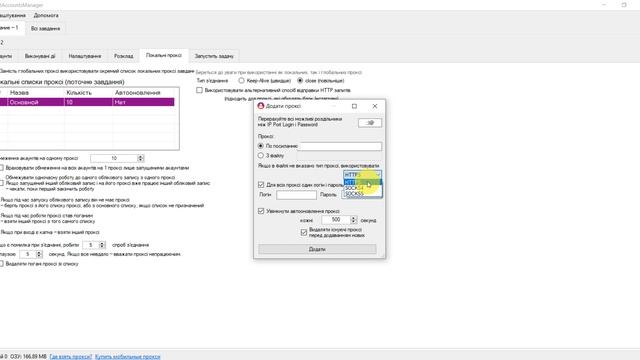Restore the main AccountsManager window

pos(624,5)
